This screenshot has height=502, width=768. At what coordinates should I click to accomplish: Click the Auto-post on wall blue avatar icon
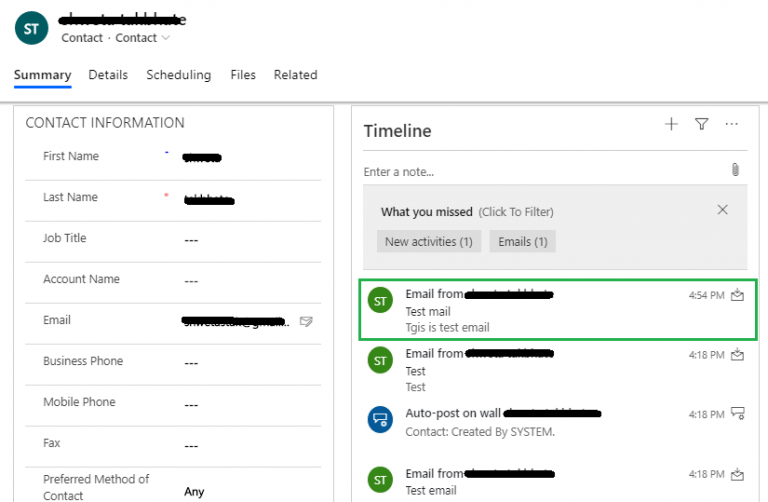380,420
